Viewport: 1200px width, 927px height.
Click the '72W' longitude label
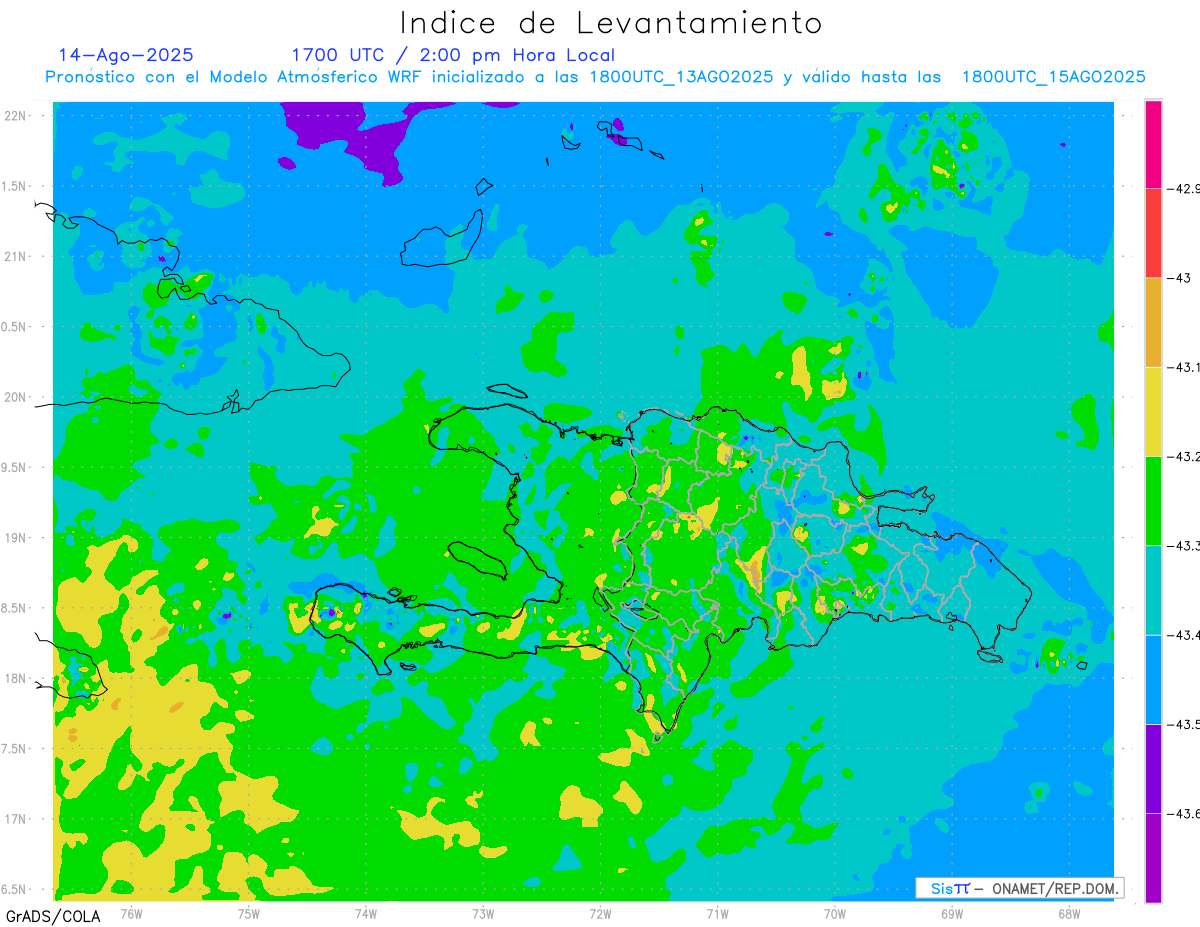click(600, 913)
